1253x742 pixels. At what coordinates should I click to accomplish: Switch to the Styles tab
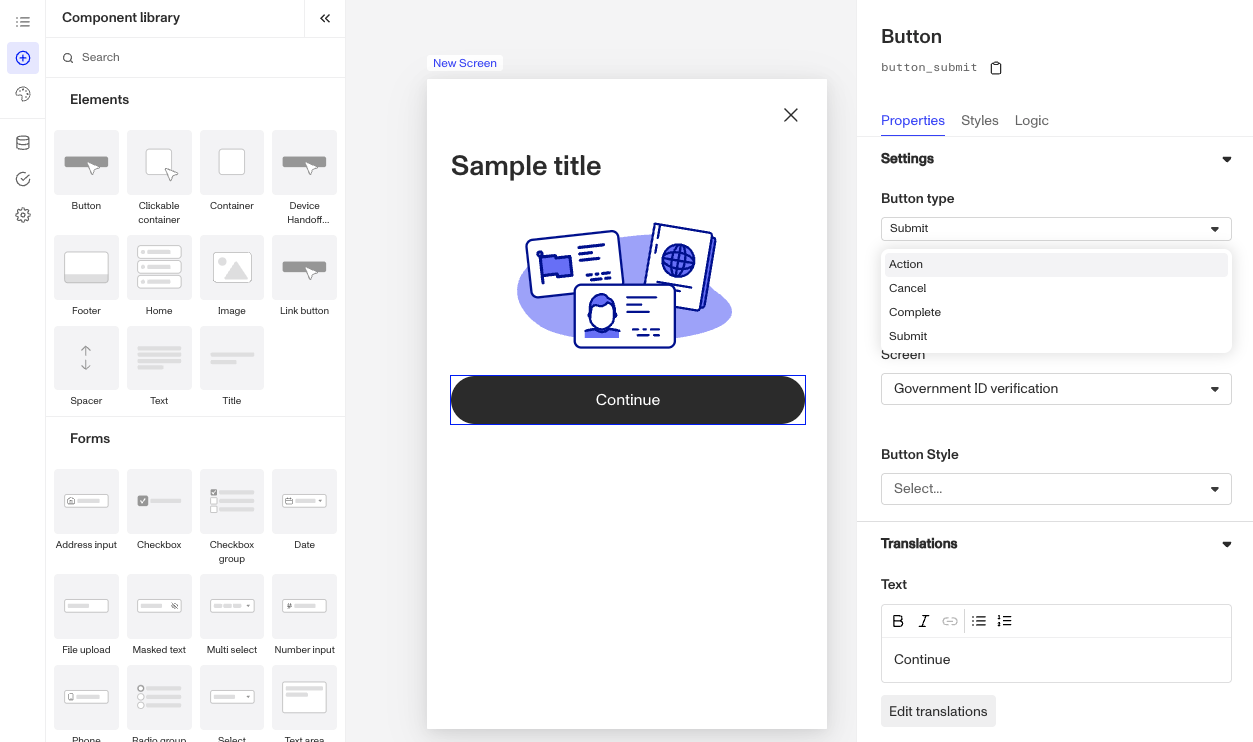click(980, 120)
